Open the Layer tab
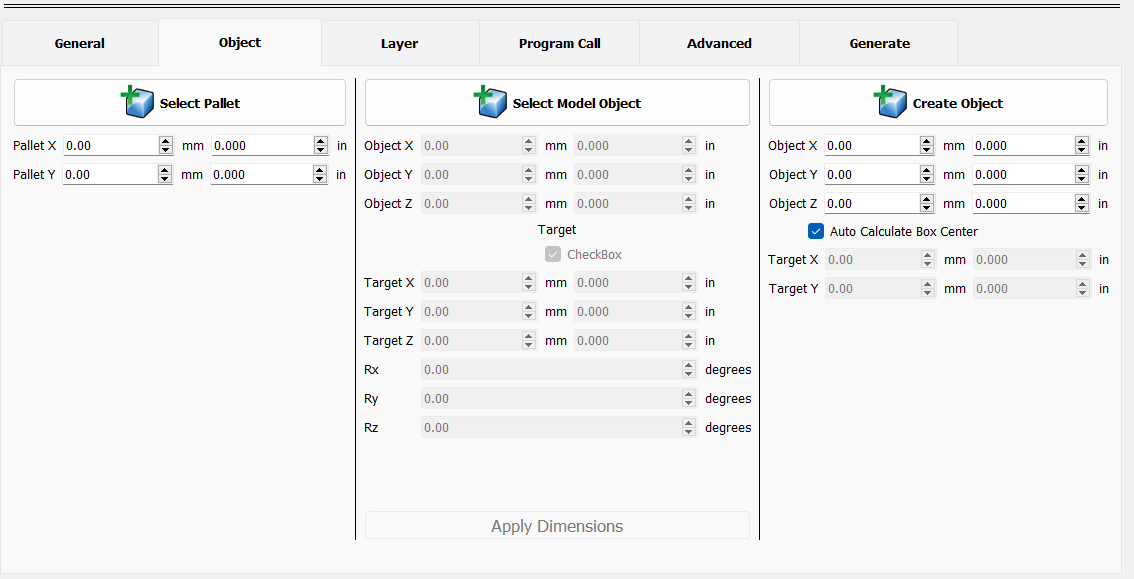1134x579 pixels. [399, 44]
